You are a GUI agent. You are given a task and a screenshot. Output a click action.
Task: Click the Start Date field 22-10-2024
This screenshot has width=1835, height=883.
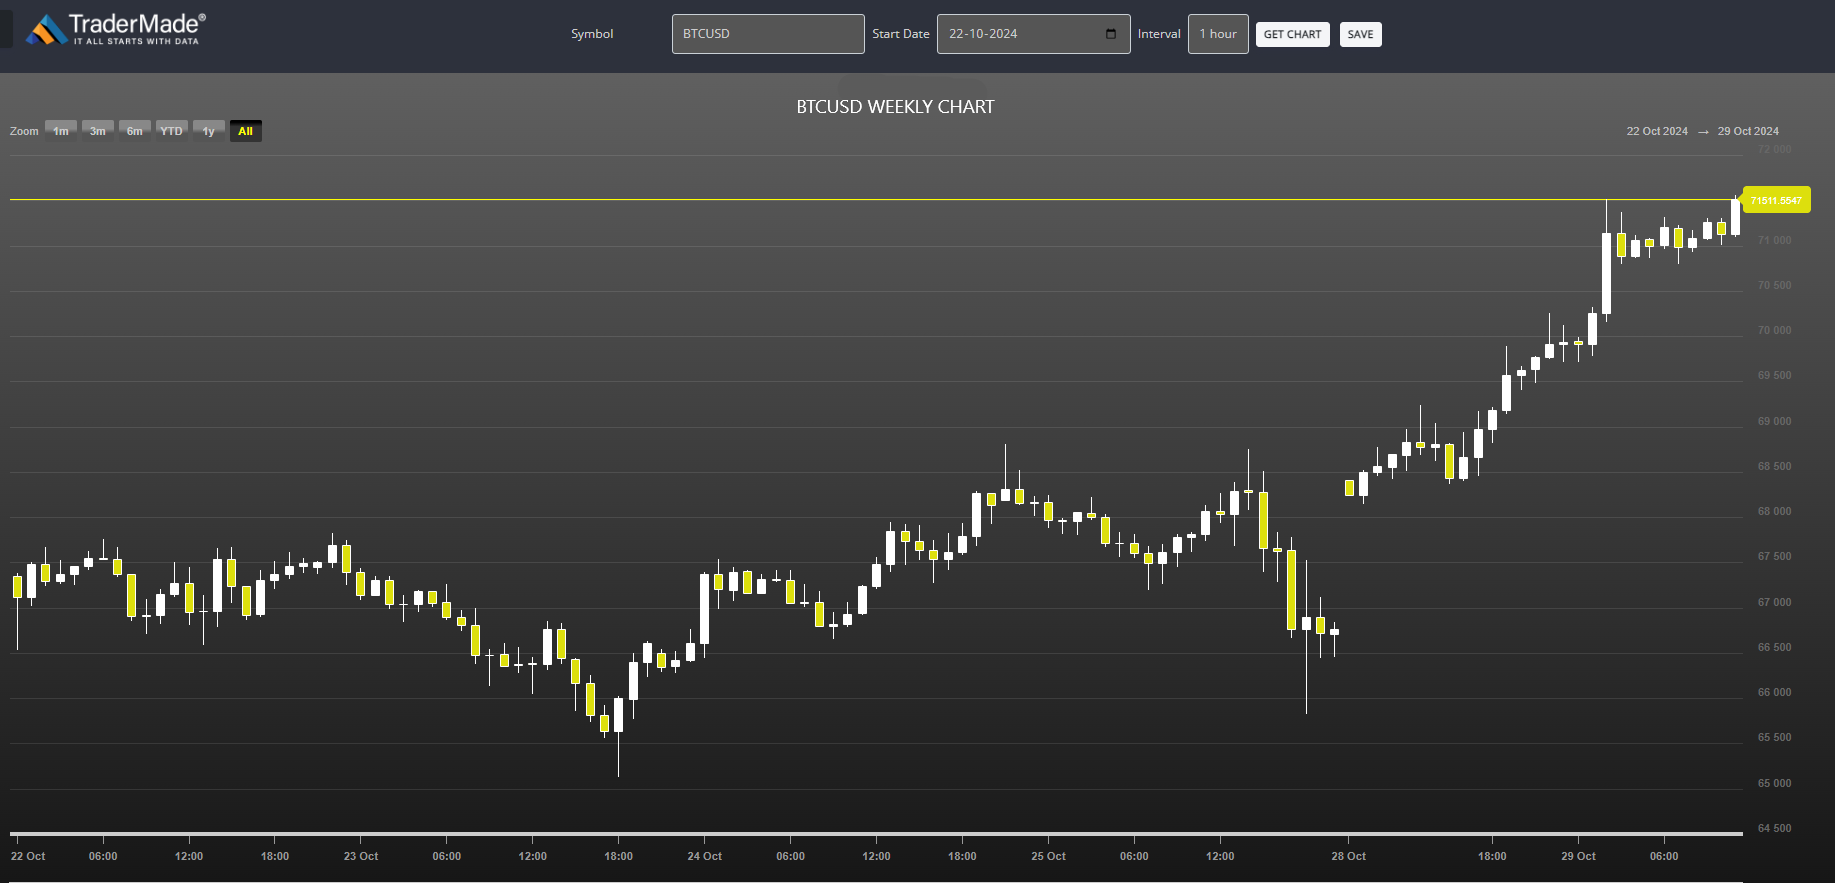click(x=1033, y=34)
